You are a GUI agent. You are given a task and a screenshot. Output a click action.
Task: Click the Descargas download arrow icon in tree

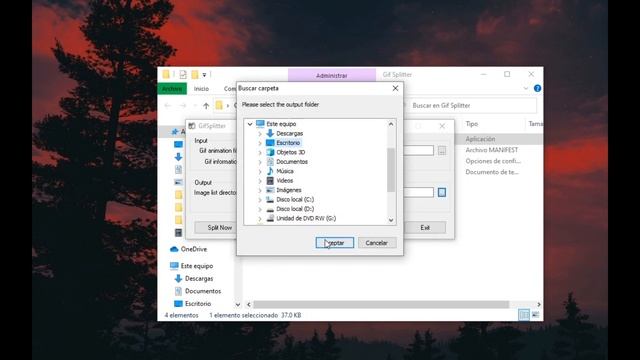click(270, 133)
